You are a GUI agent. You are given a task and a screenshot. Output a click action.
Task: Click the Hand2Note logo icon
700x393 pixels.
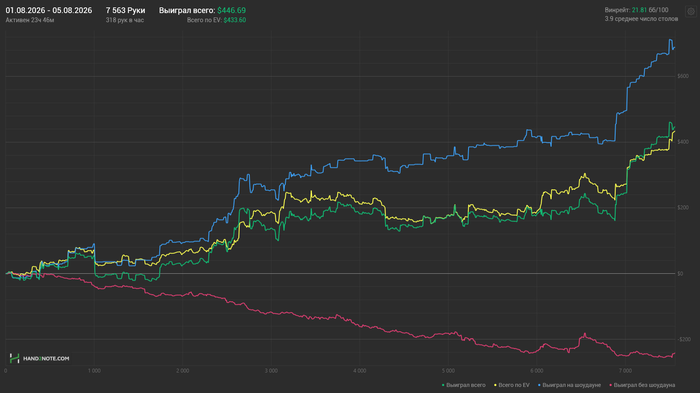pyautogui.click(x=14, y=358)
